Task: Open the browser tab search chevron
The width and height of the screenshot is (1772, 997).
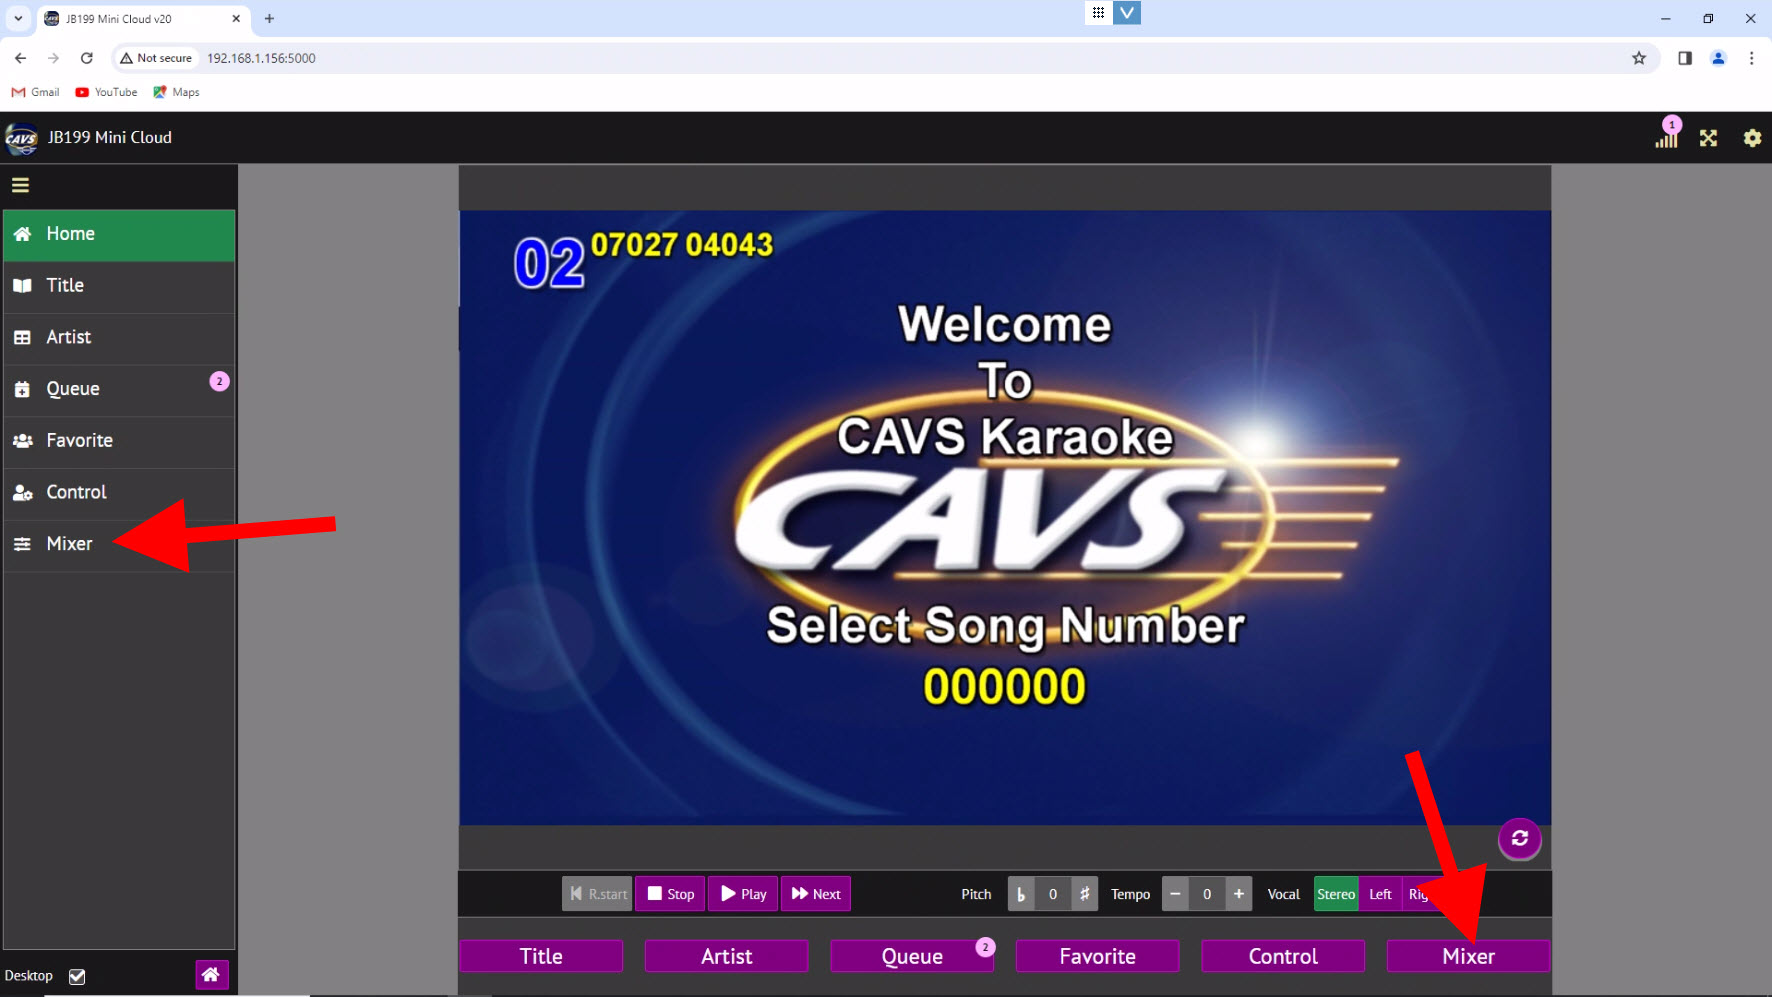Action: tap(17, 18)
